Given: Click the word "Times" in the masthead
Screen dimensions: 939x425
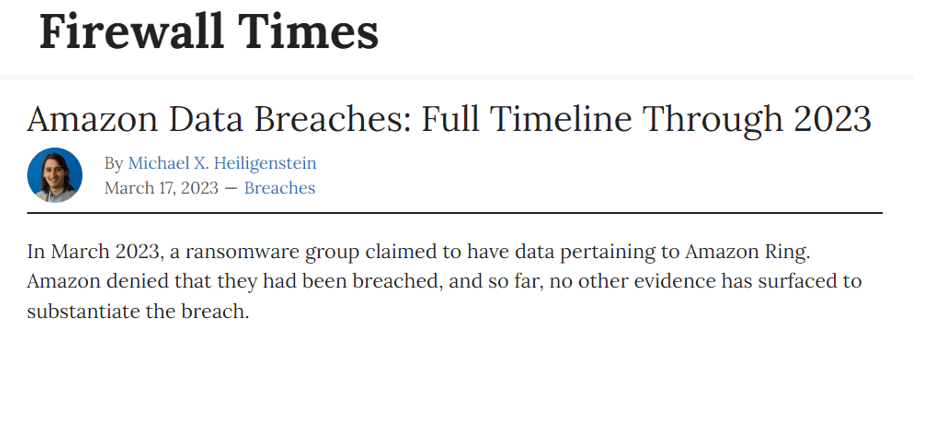Looking at the screenshot, I should click(308, 32).
